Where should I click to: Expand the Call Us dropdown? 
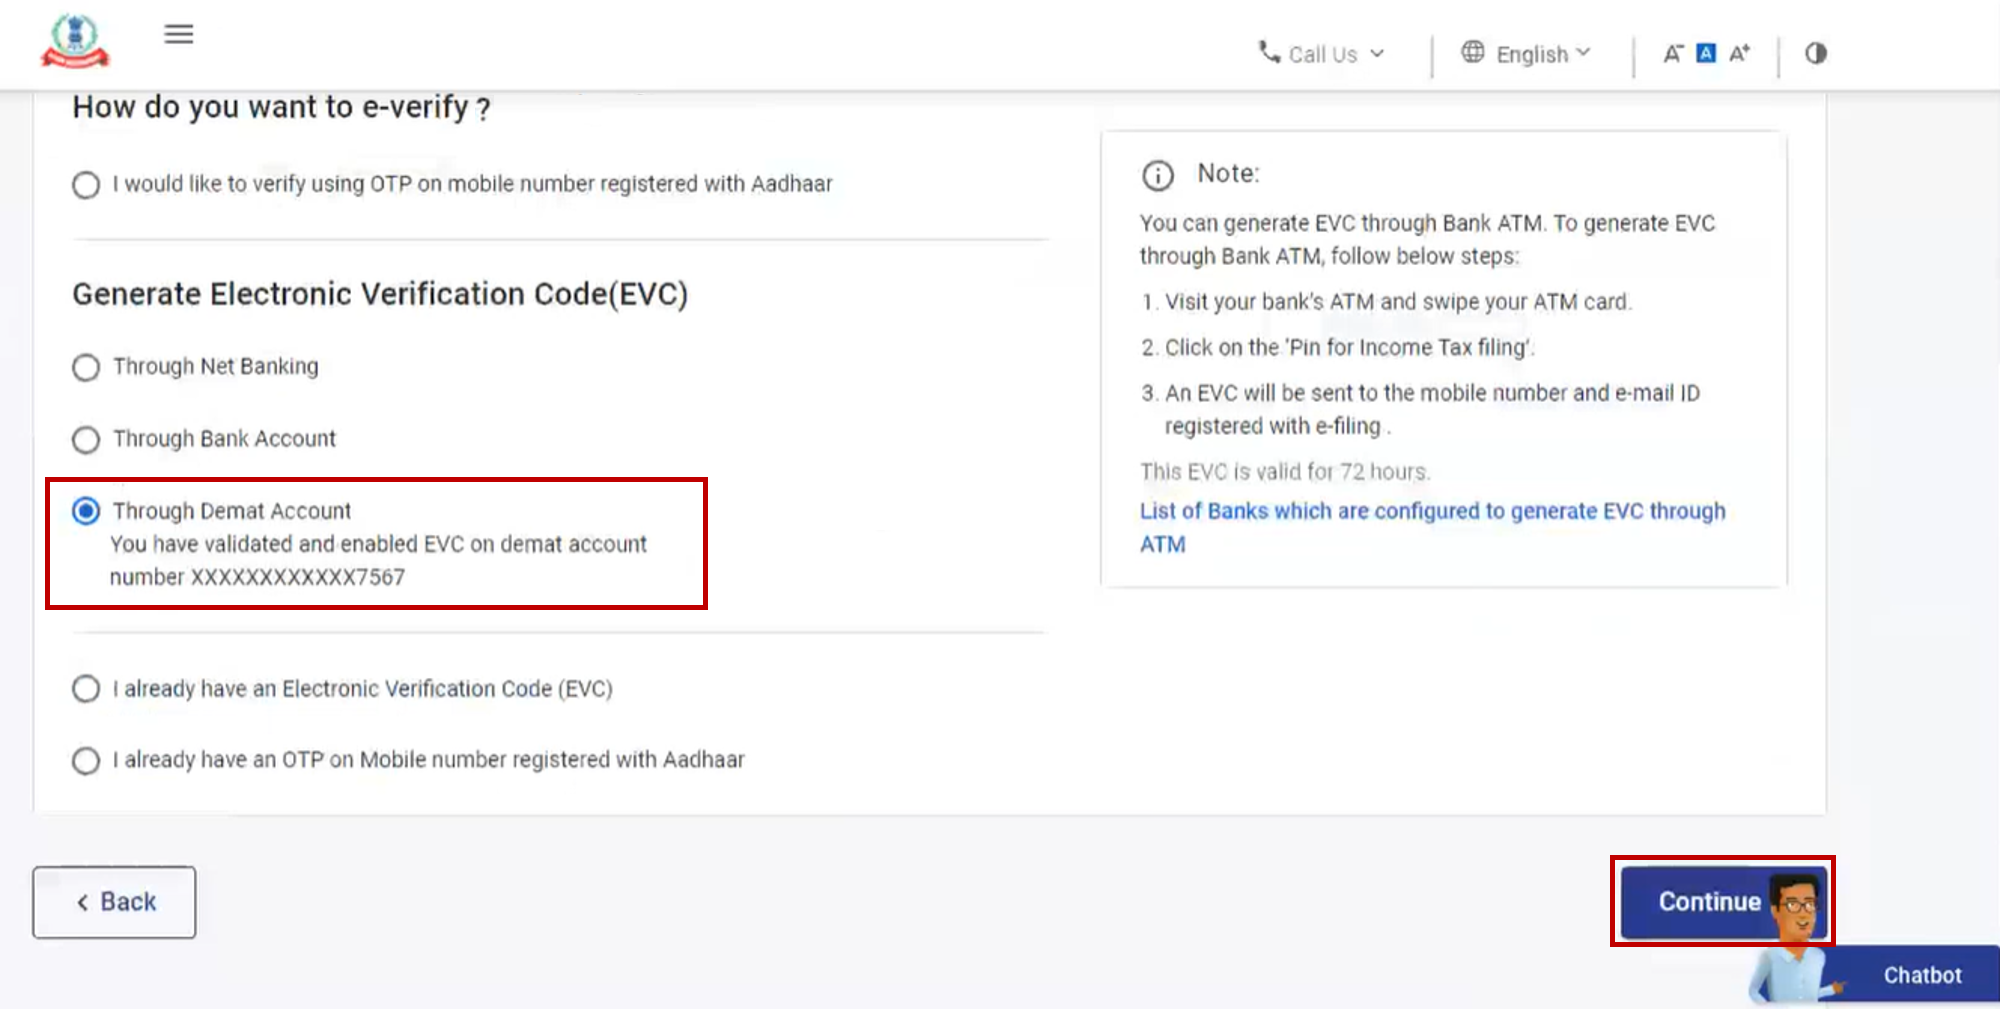(1379, 55)
